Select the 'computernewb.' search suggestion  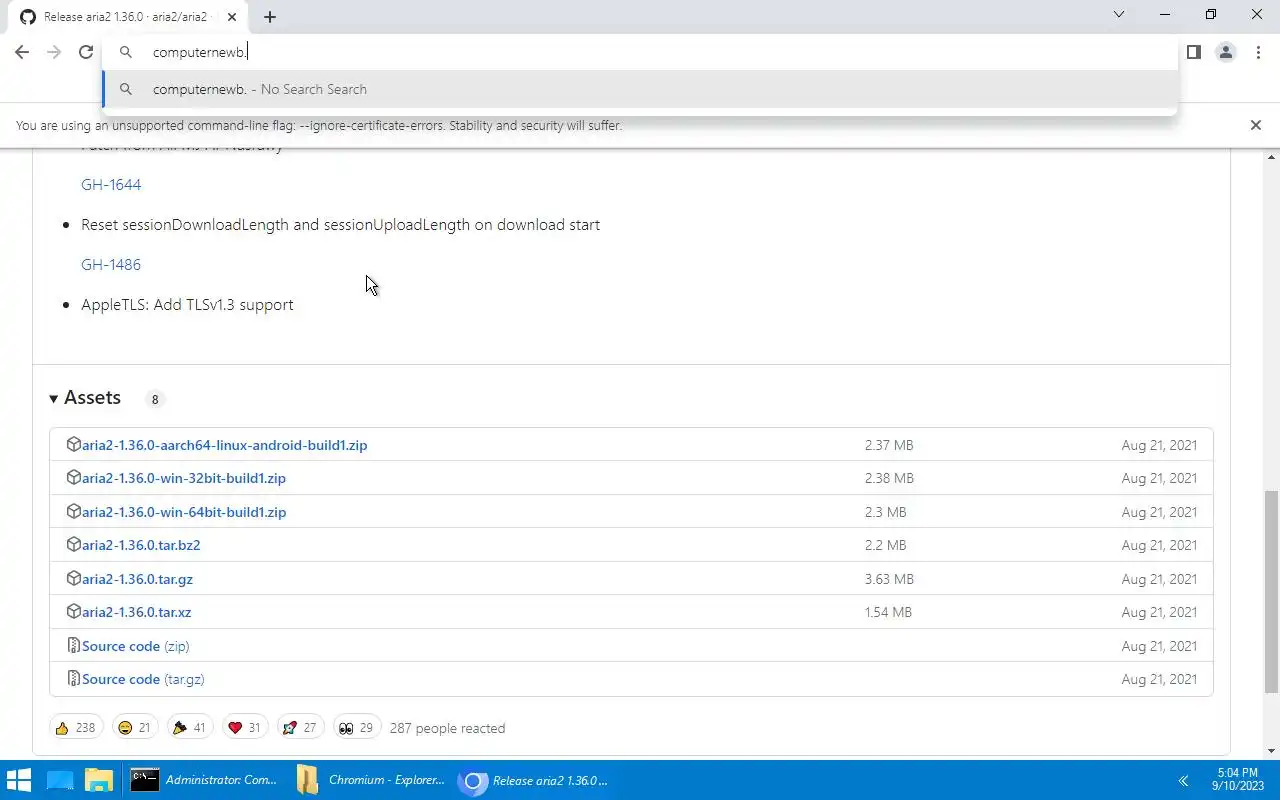(x=640, y=89)
